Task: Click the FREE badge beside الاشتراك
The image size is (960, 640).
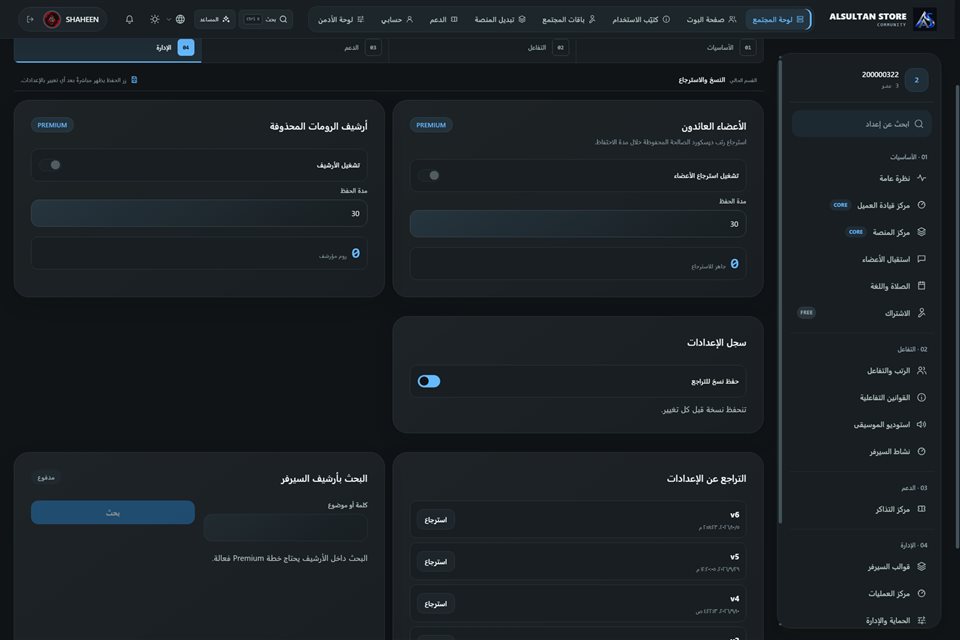Action: [806, 313]
